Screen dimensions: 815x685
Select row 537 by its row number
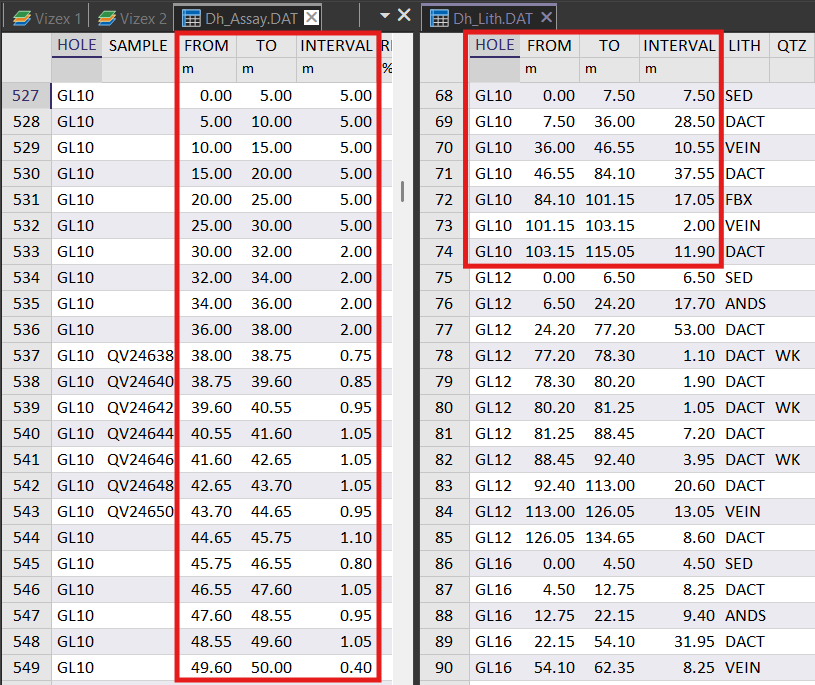(x=25, y=355)
